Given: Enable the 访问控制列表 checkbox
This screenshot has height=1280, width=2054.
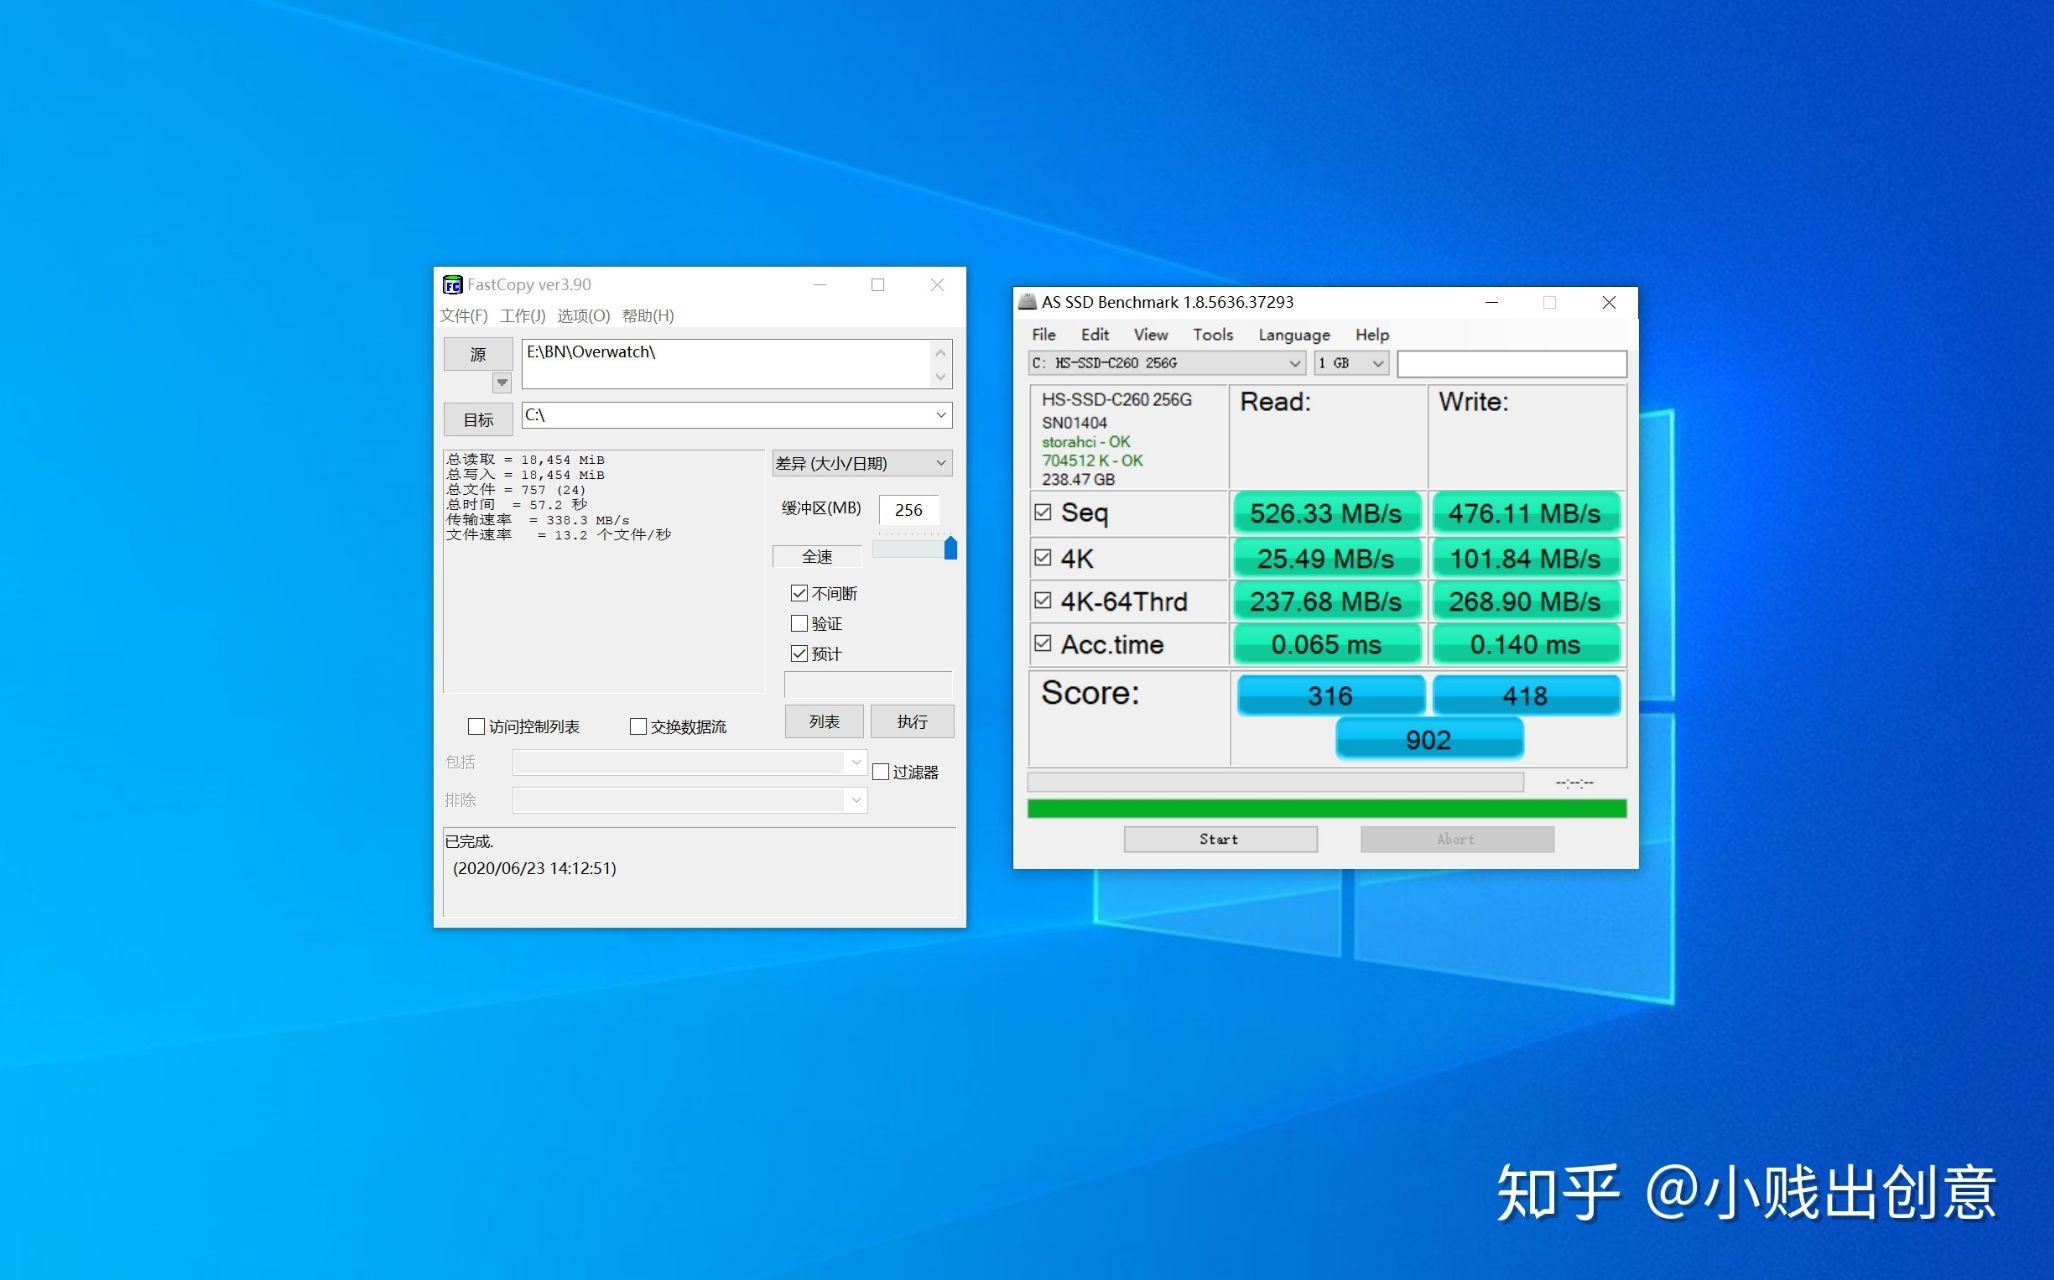Looking at the screenshot, I should (476, 727).
